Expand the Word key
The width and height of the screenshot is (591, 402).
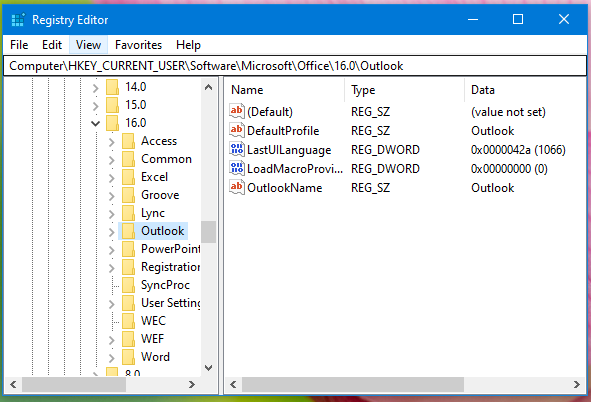click(112, 358)
